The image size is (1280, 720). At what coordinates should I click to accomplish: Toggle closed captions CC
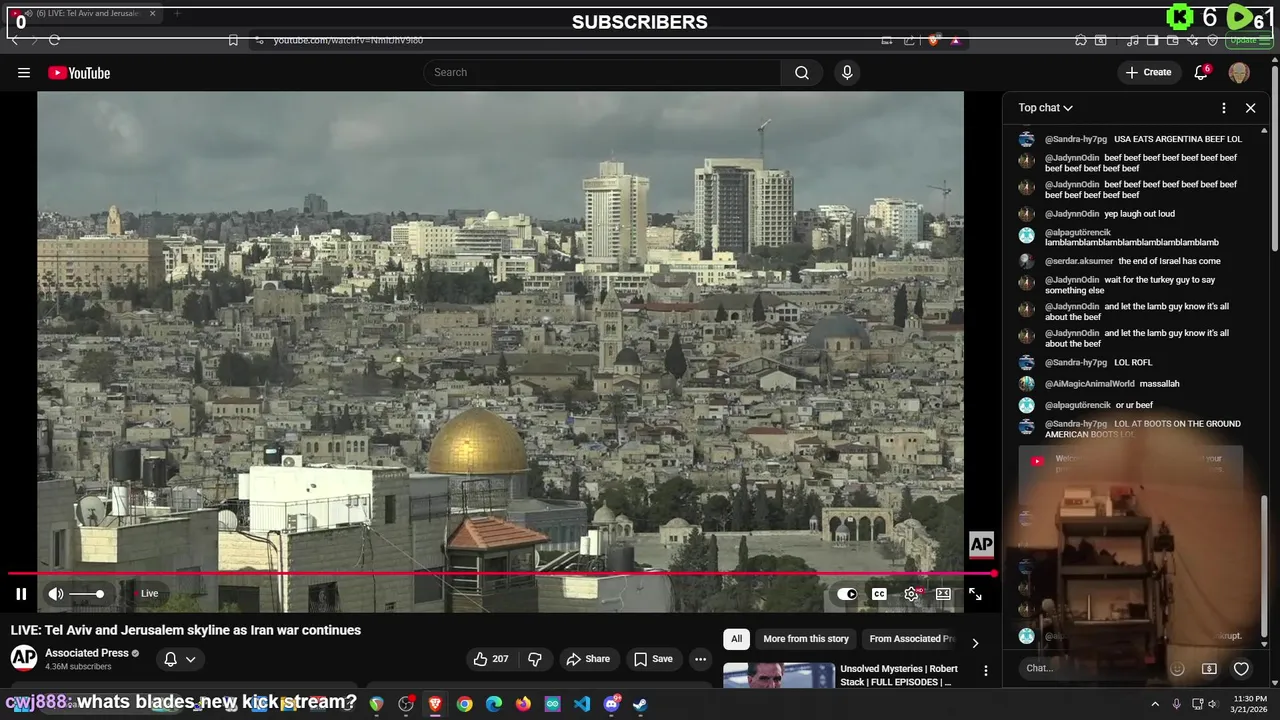pyautogui.click(x=879, y=594)
